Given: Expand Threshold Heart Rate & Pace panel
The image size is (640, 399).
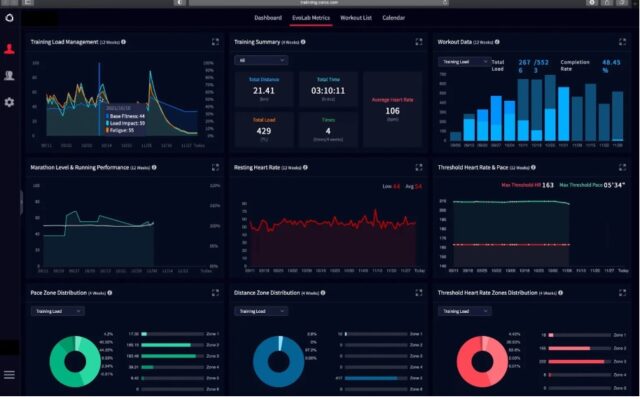Looking at the screenshot, I should point(622,167).
